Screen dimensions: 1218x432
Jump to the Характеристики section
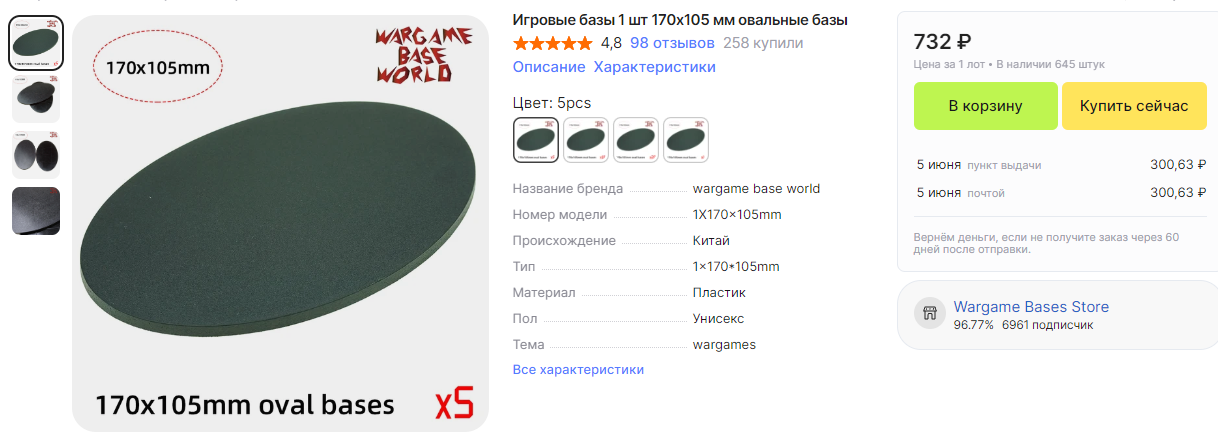(655, 67)
